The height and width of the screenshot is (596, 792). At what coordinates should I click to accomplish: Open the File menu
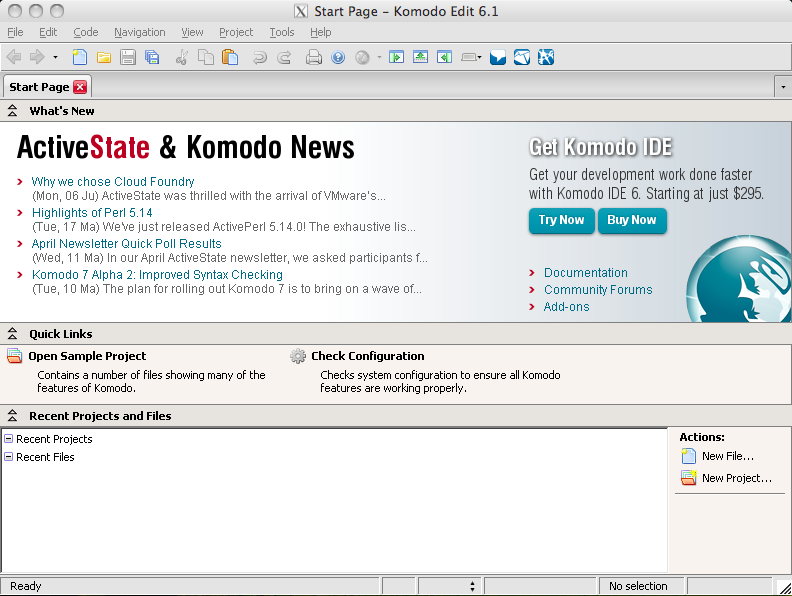pos(15,32)
